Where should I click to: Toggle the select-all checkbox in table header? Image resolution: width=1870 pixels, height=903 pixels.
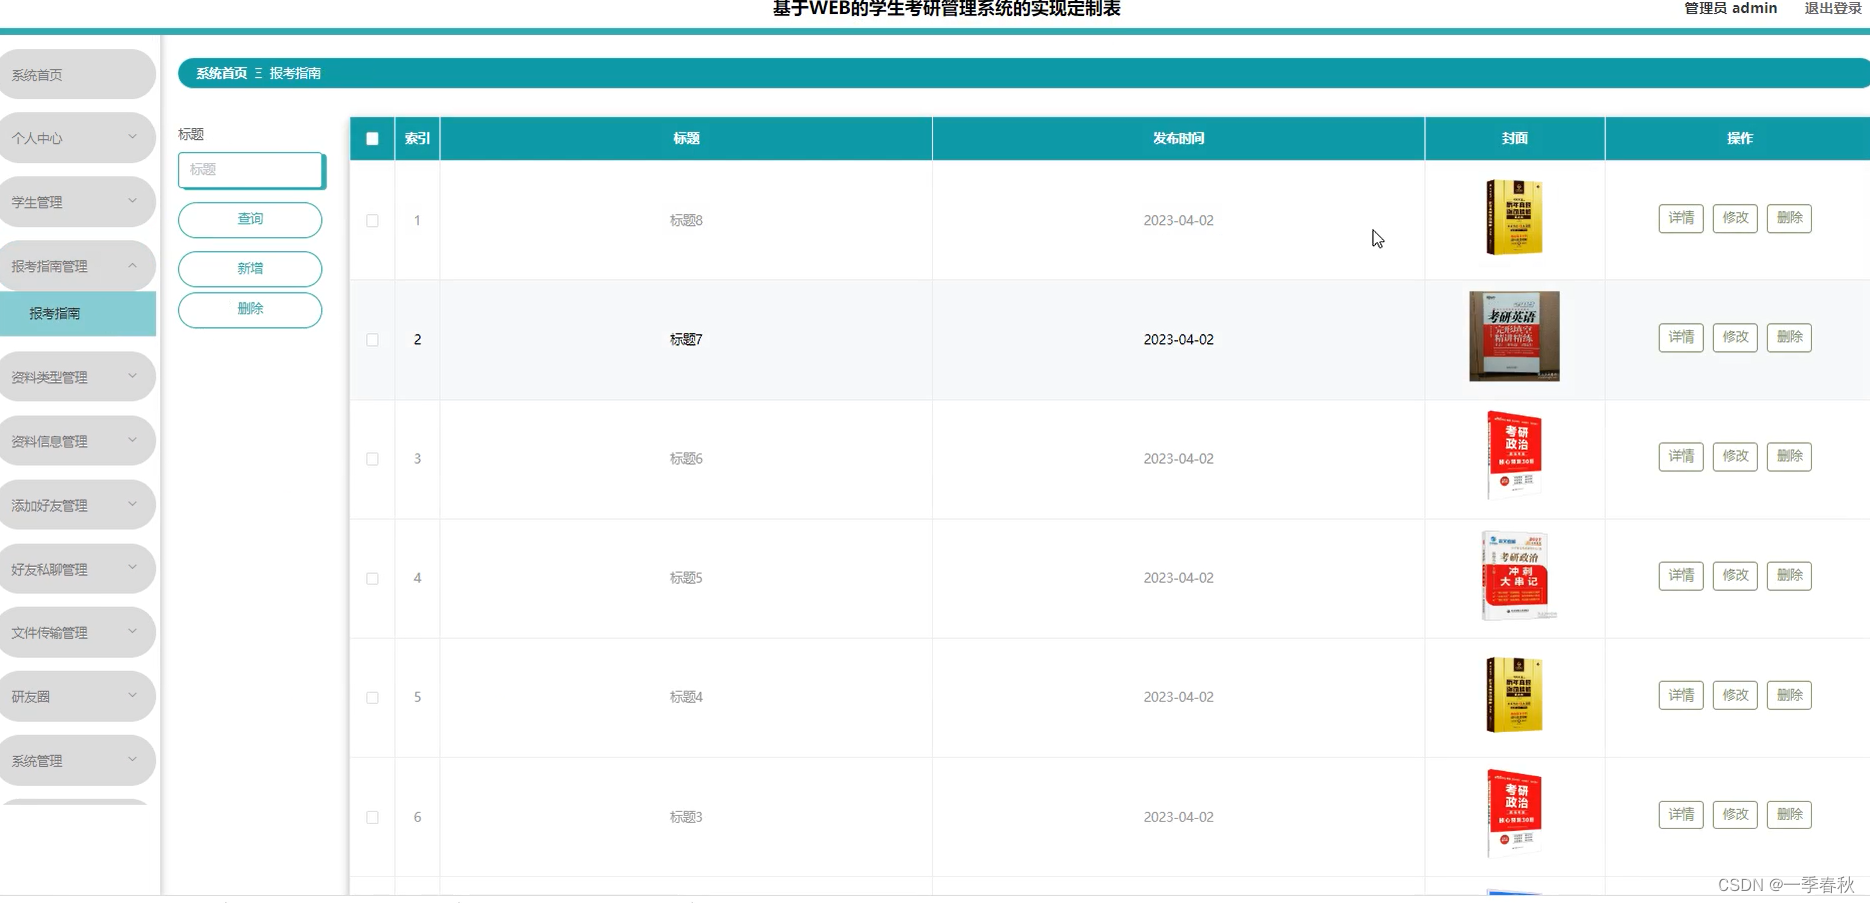[372, 139]
